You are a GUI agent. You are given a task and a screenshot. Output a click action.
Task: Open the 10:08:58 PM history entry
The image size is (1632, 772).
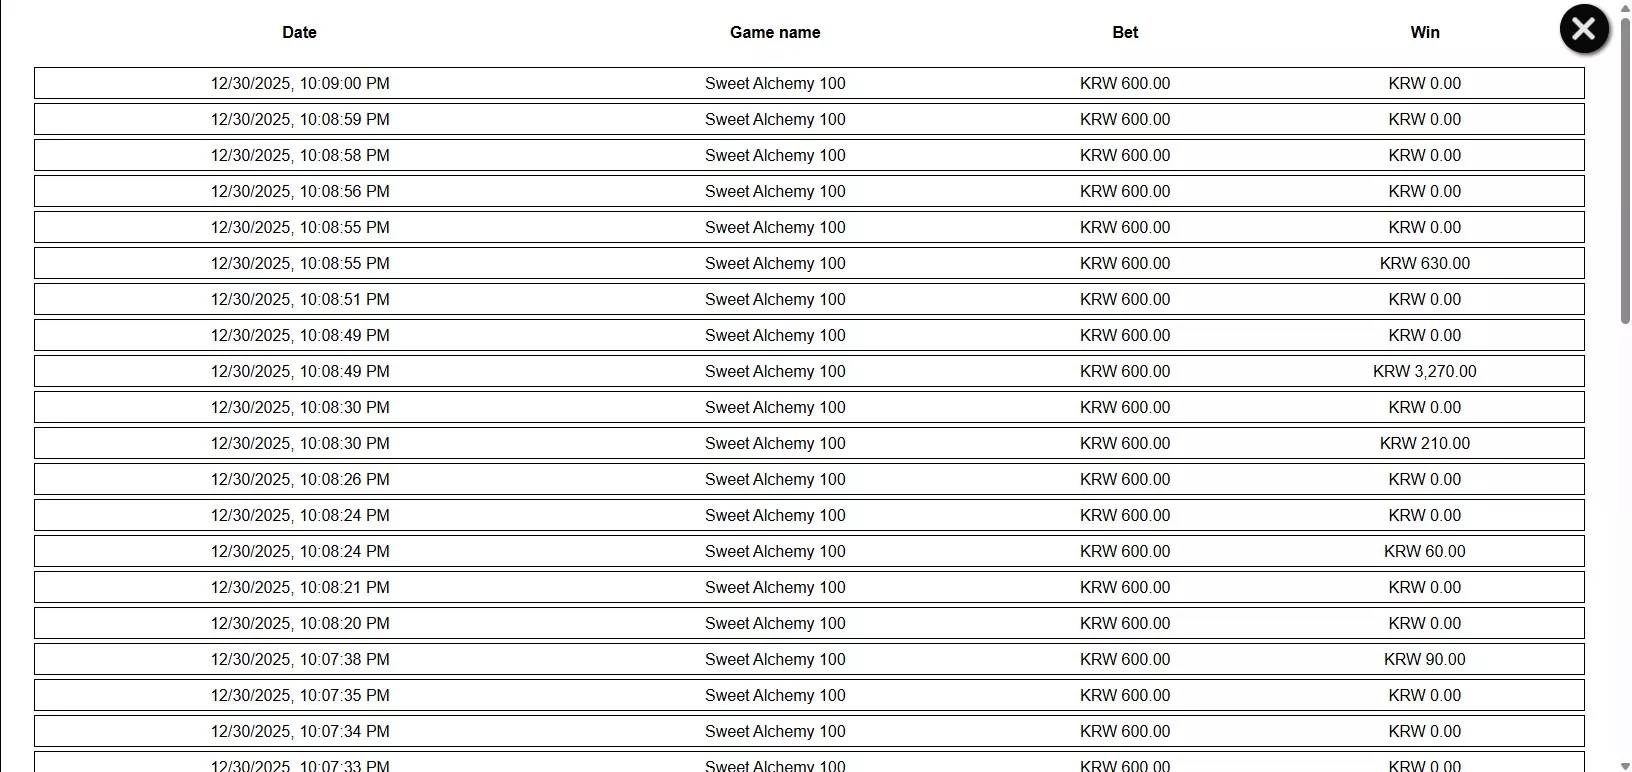coord(809,155)
